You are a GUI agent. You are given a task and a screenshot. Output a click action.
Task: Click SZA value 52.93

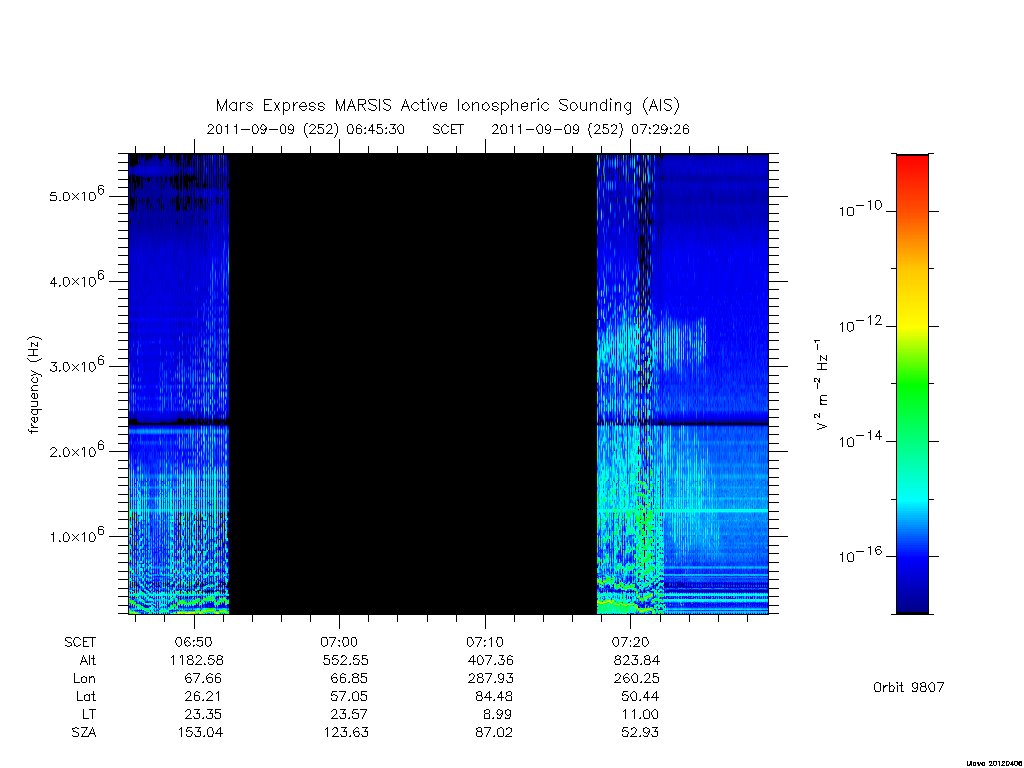640,733
